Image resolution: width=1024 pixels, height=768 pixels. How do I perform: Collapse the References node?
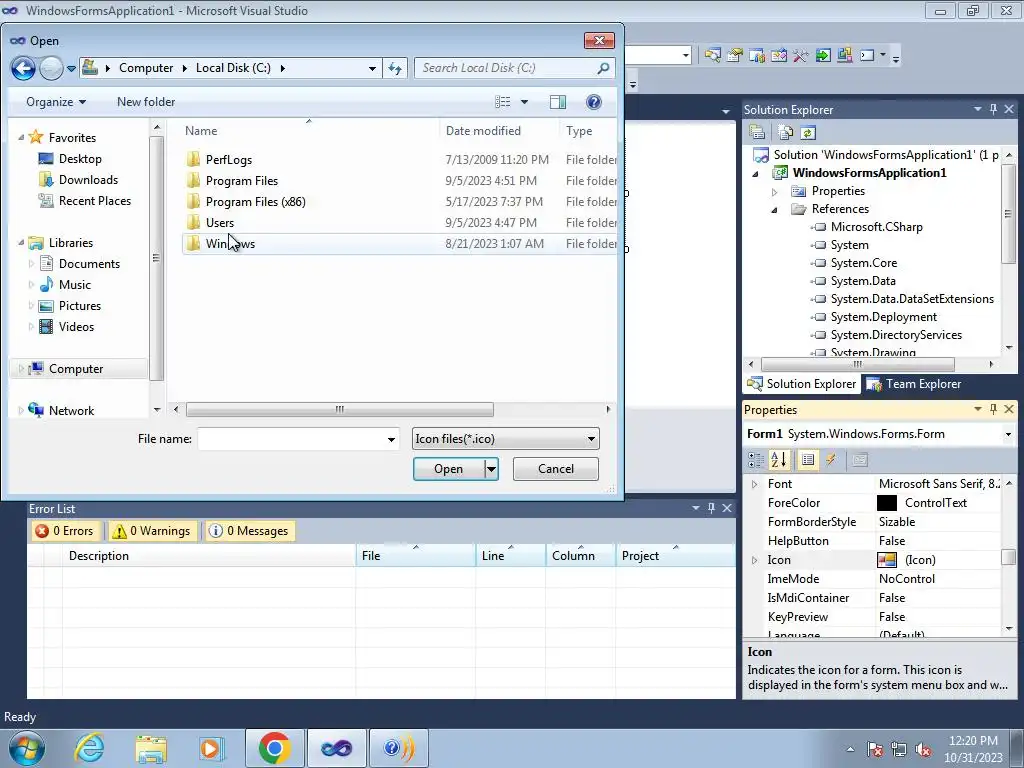point(775,210)
